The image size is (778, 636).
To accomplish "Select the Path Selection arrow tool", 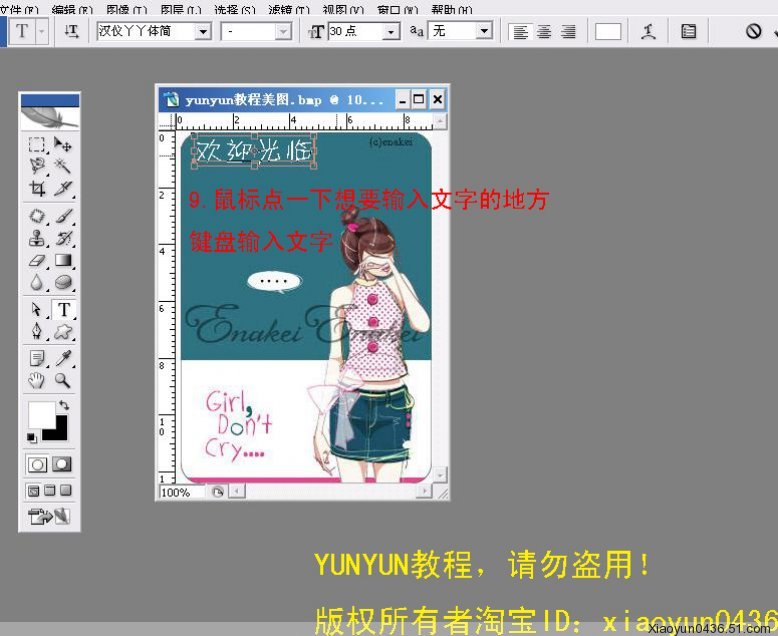I will 37,310.
